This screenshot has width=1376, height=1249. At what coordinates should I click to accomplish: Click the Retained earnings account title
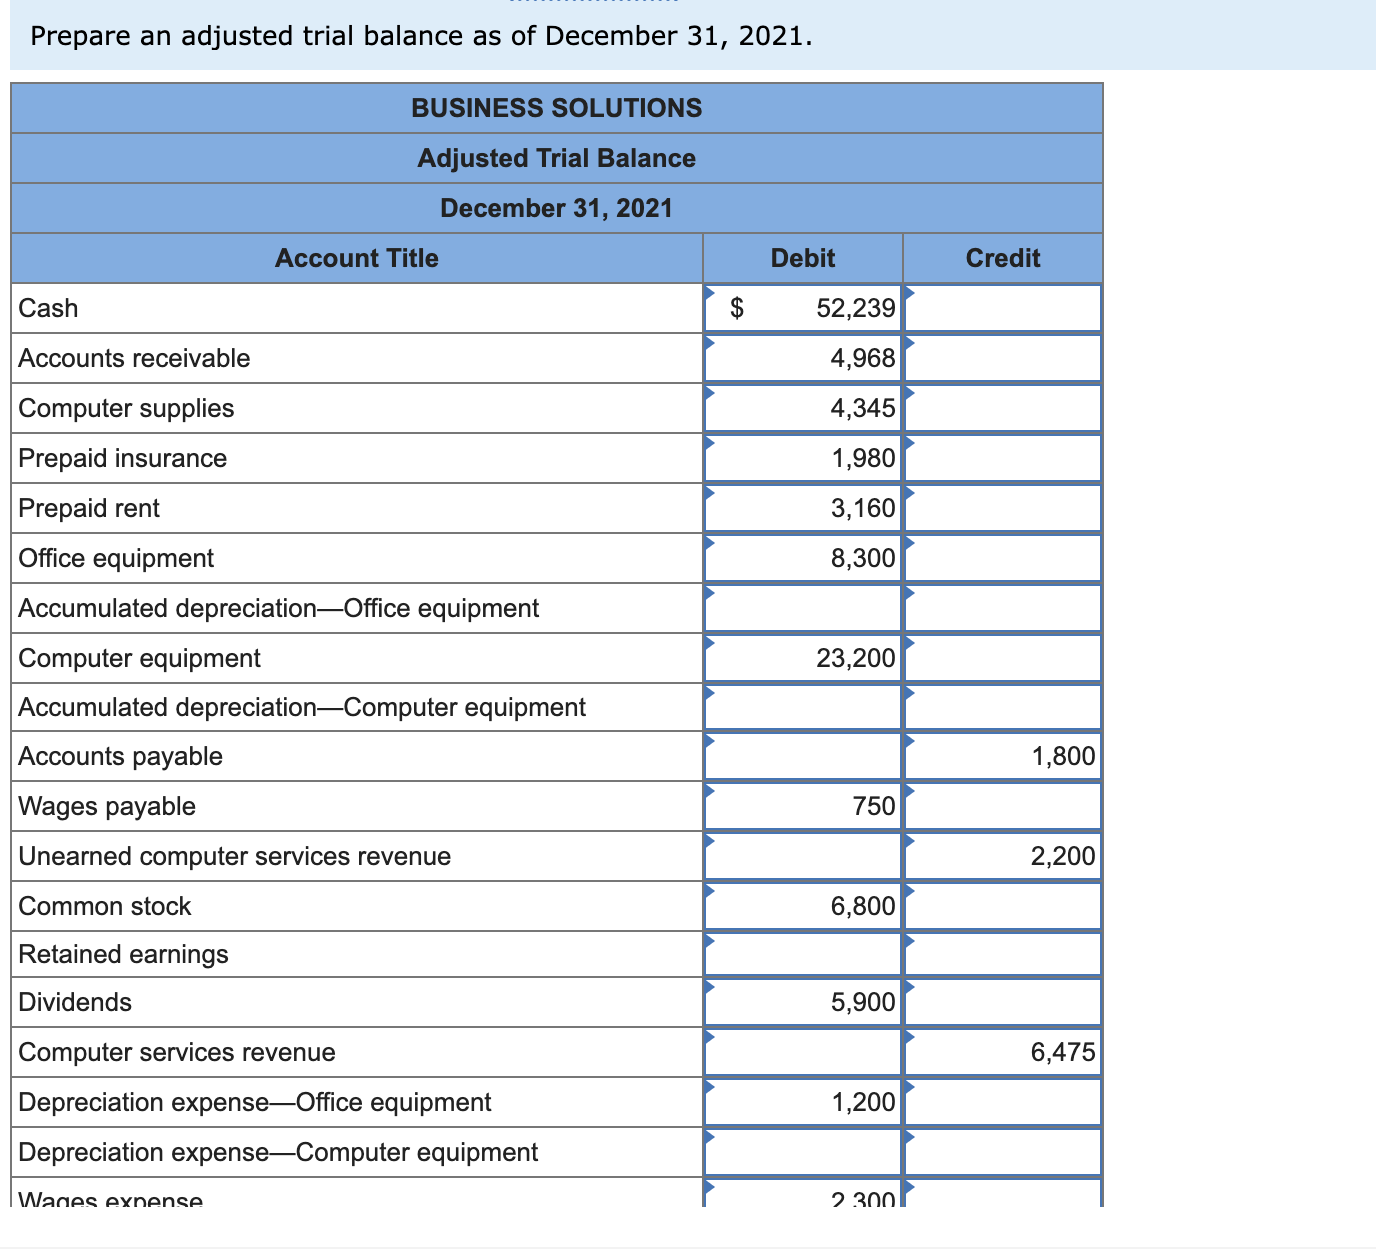(x=123, y=954)
